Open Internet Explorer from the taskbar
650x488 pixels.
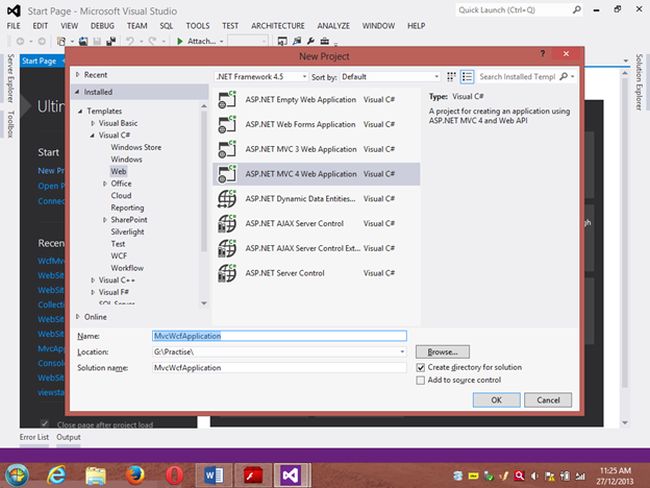[x=56, y=475]
